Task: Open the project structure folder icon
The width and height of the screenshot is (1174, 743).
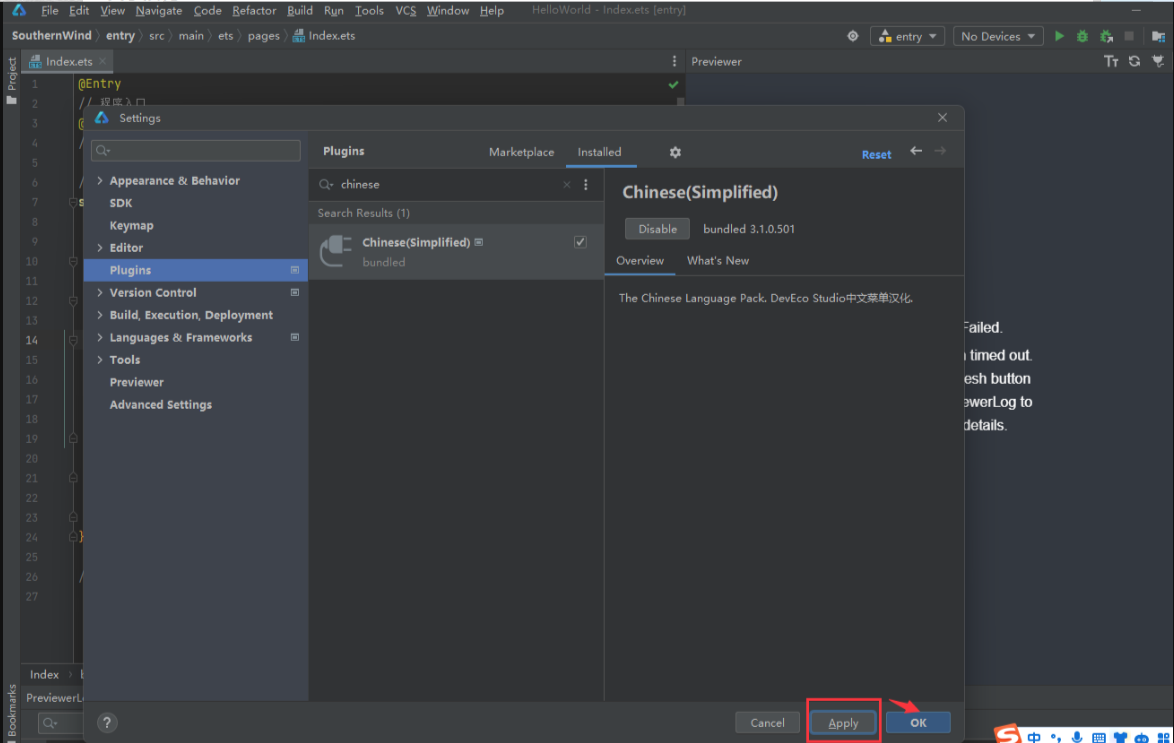Action: point(1158,36)
